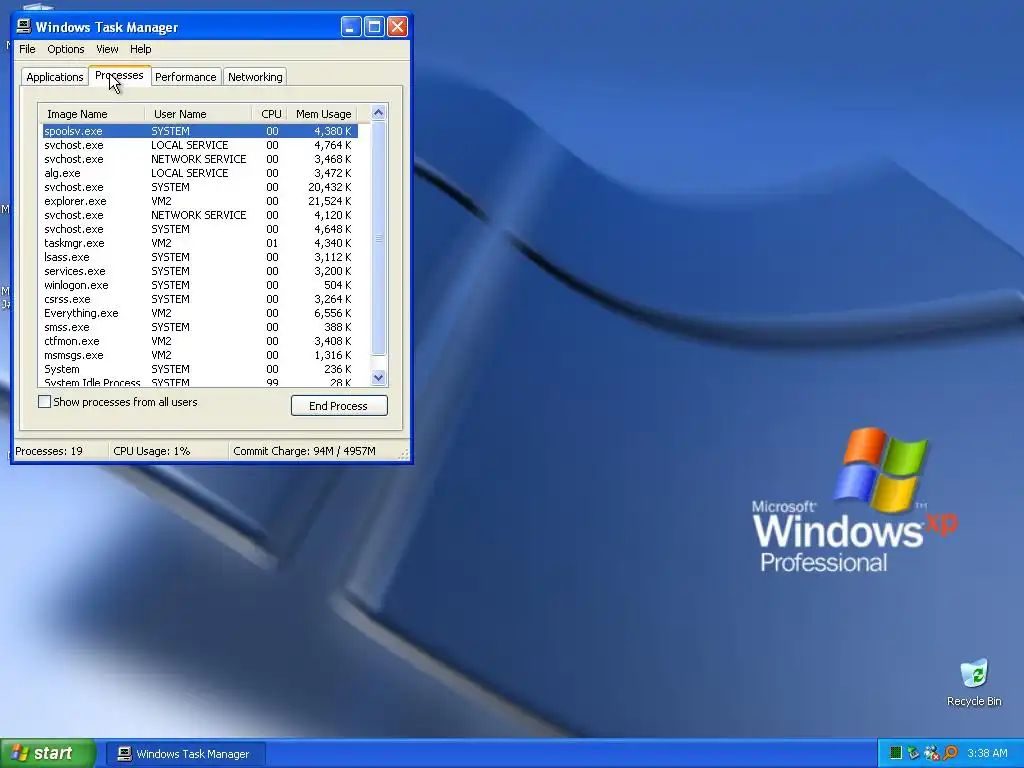1024x768 pixels.
Task: Click the 21,524 K memory cell
Action: coord(329,201)
